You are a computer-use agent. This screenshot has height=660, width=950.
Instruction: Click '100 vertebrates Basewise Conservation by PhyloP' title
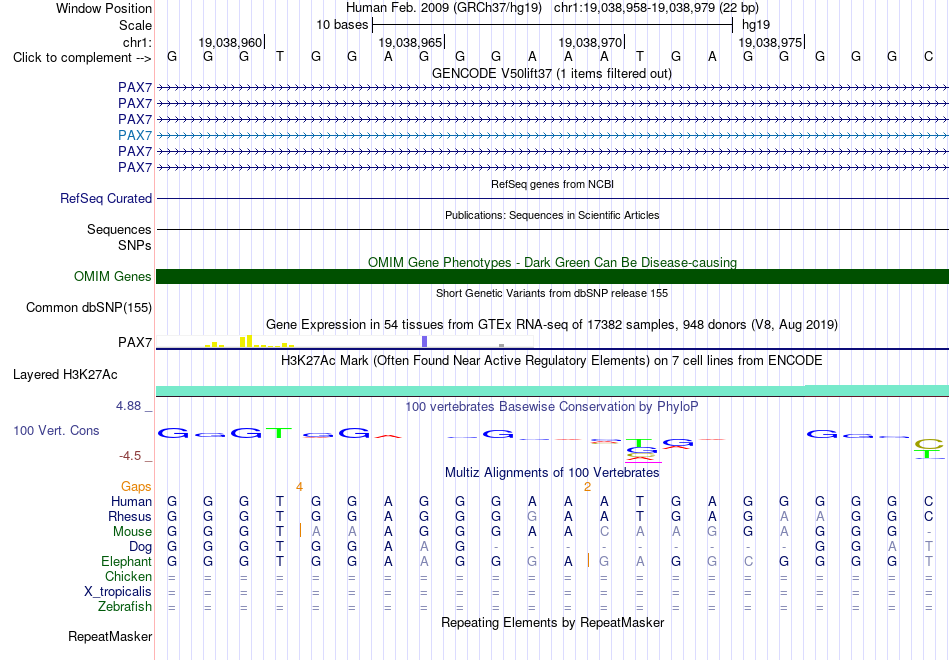point(552,407)
